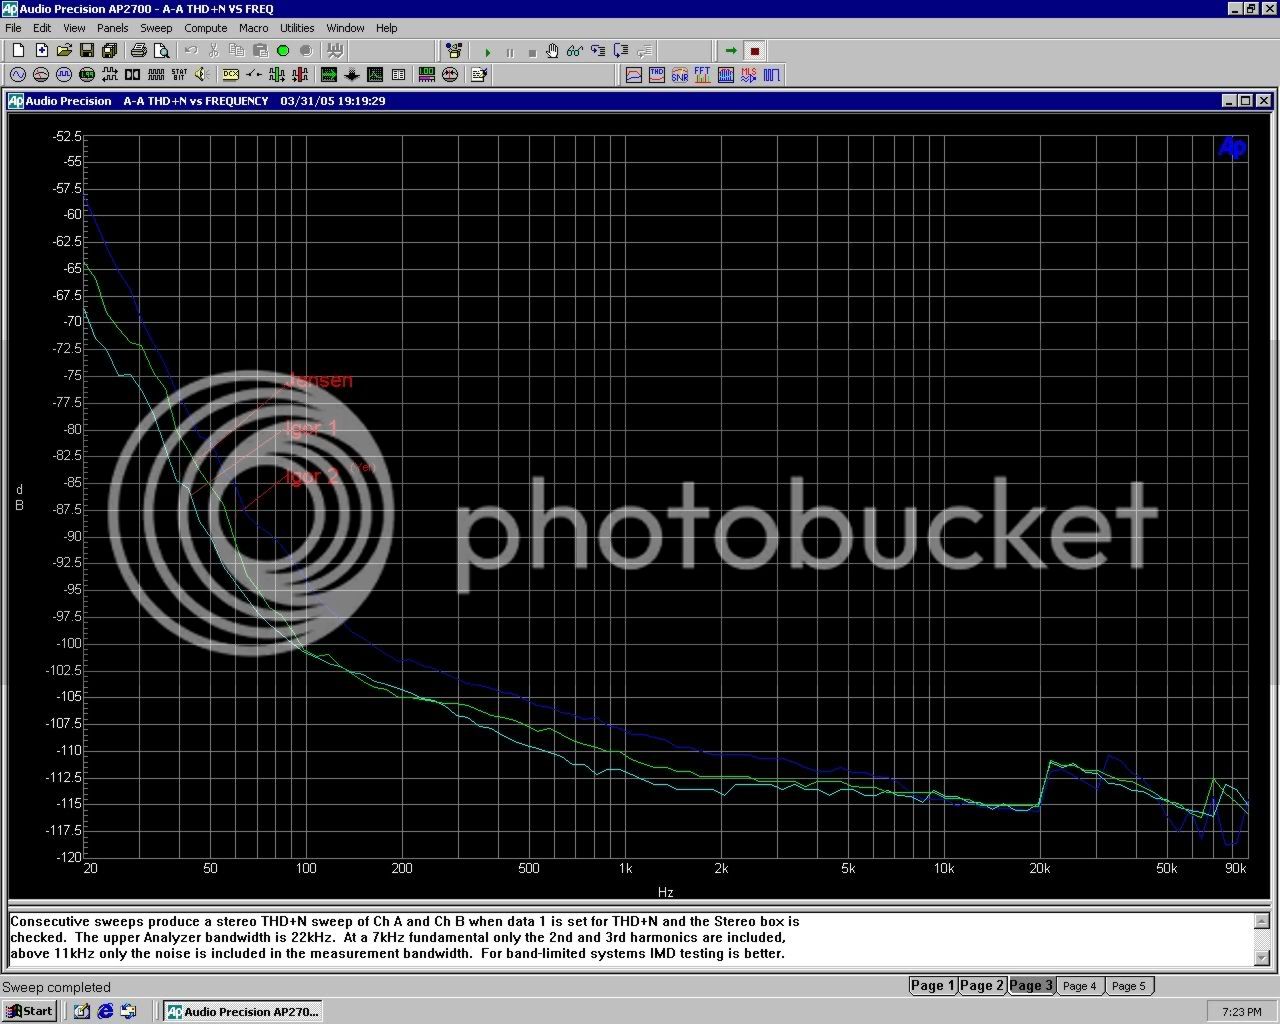Click the Sweep completed status text
1280x1024 pixels.
point(56,987)
